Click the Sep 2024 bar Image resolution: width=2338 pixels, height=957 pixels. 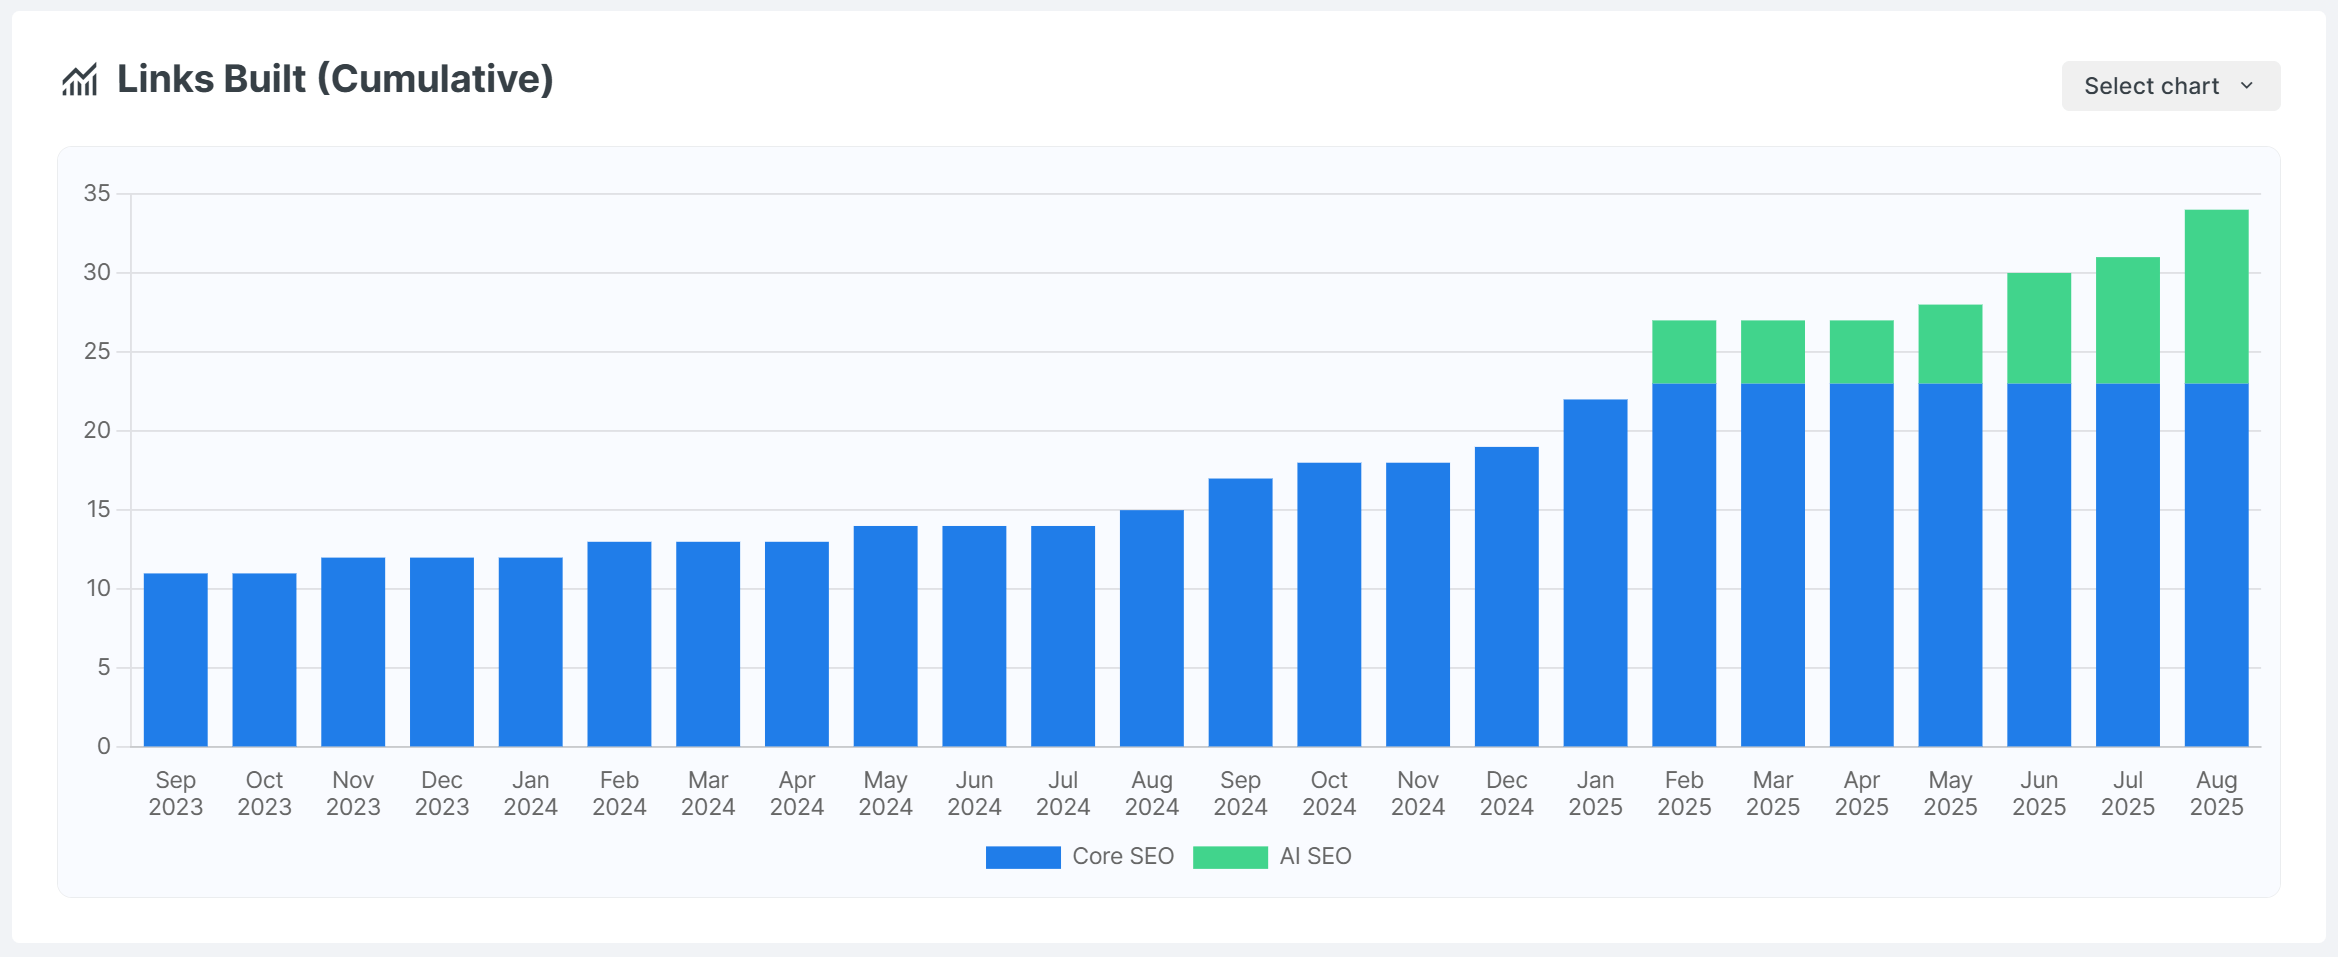pos(1240,612)
